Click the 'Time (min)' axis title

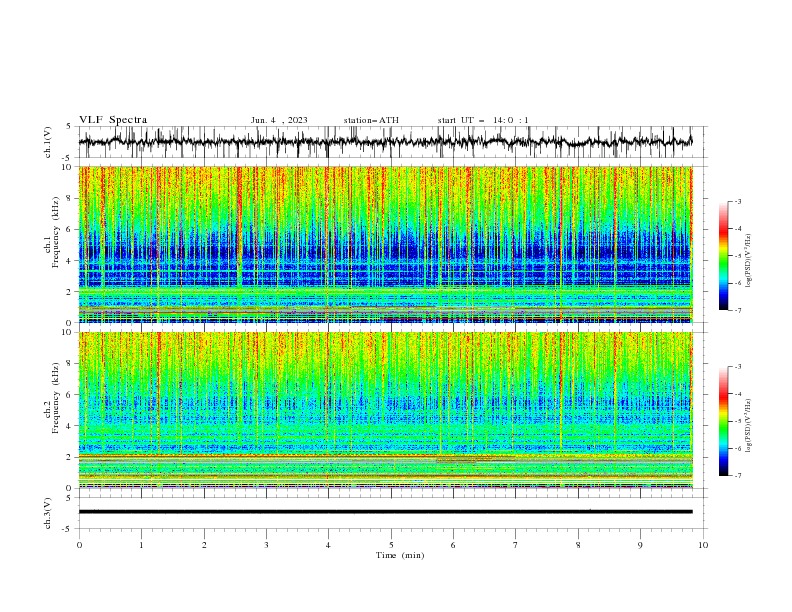point(400,555)
